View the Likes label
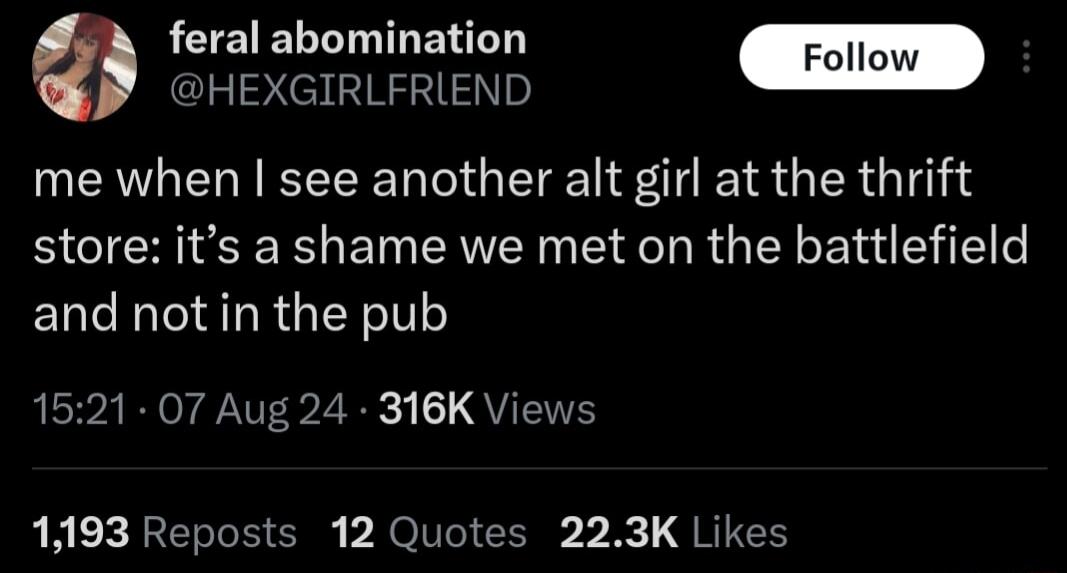Image resolution: width=1067 pixels, height=573 pixels. [740, 532]
